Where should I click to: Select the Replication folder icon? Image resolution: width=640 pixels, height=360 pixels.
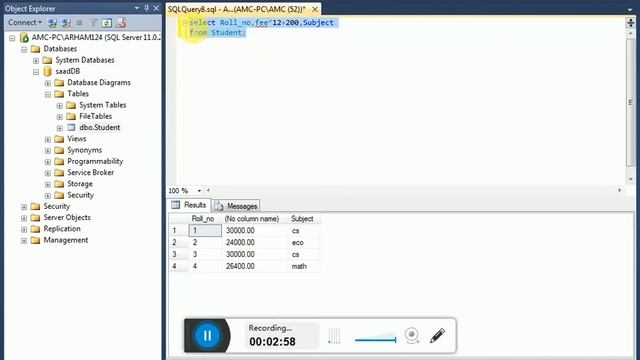click(x=36, y=229)
